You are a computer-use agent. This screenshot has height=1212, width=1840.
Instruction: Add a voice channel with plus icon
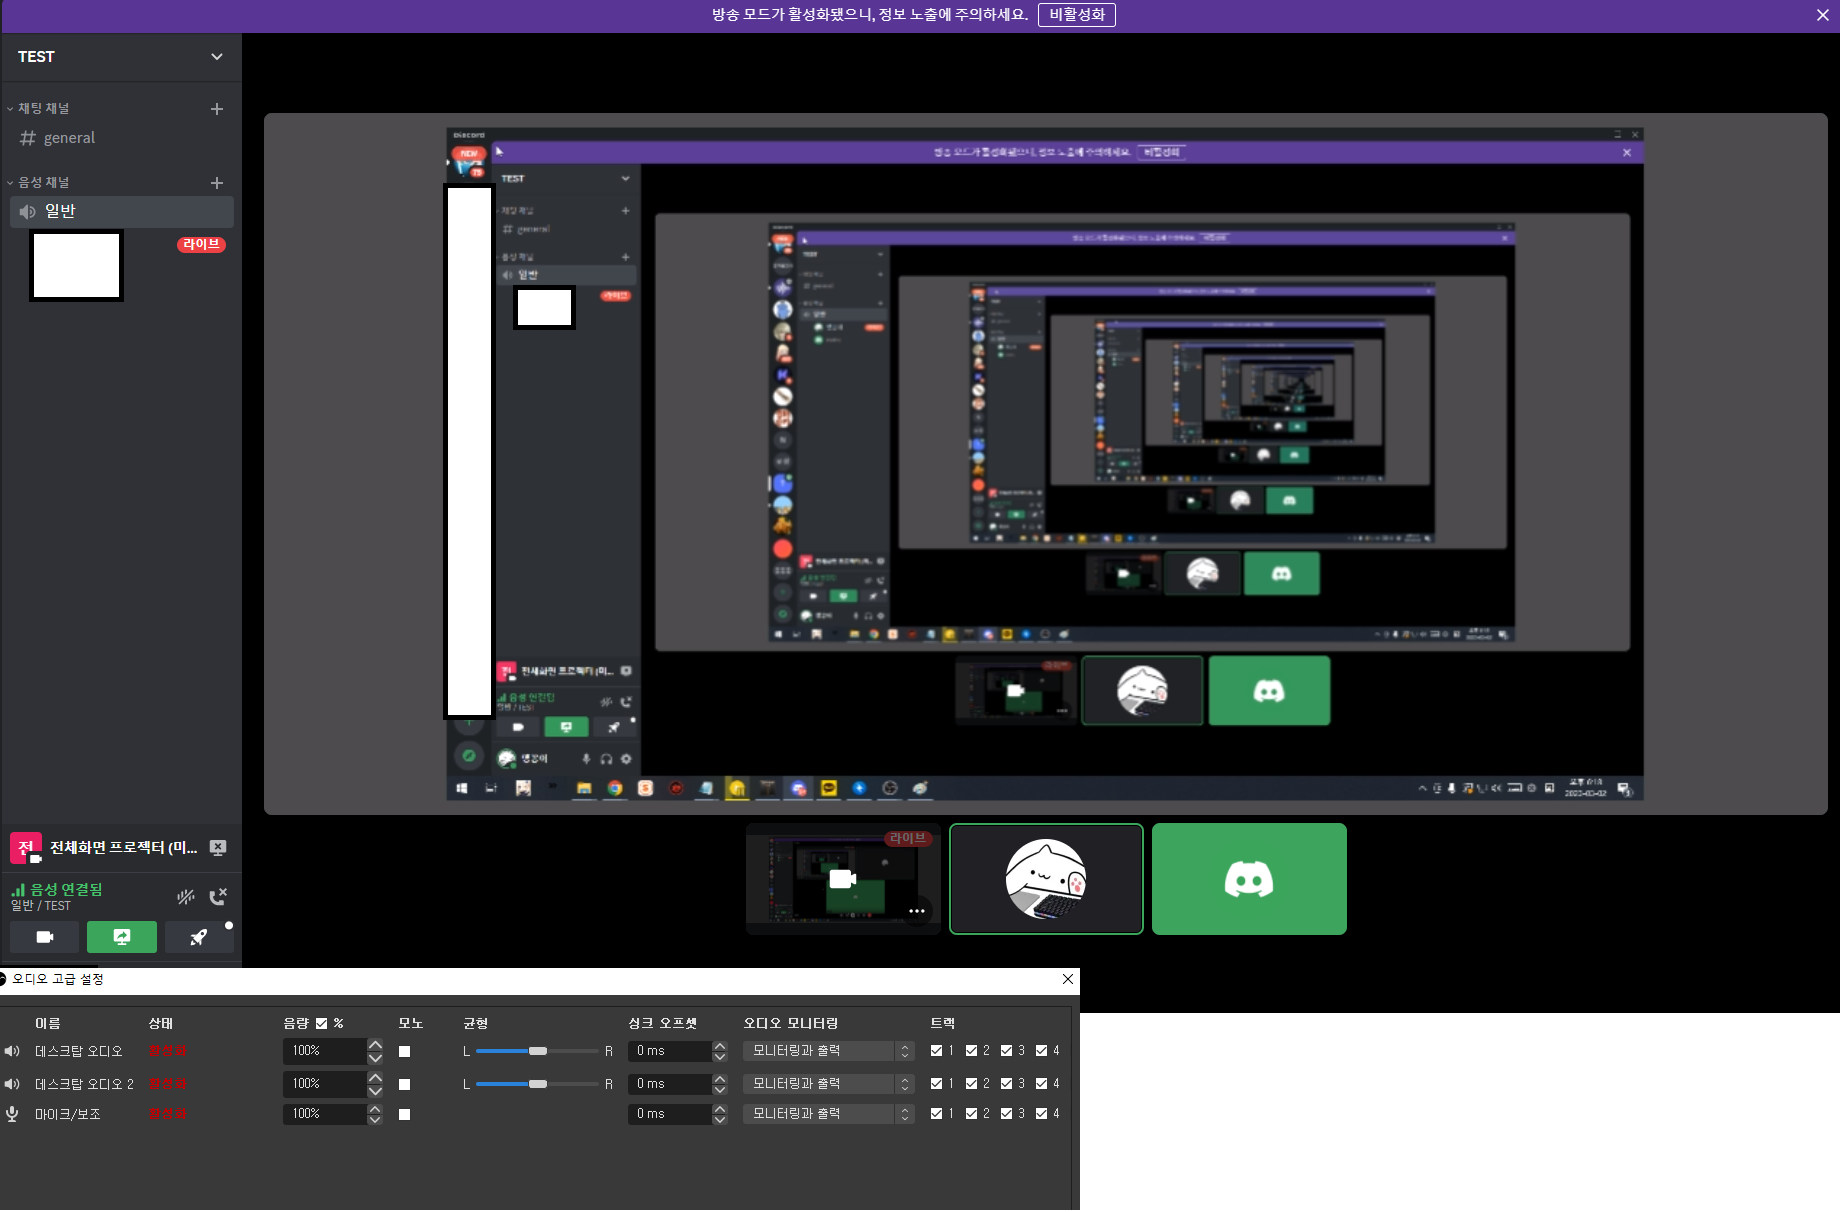pos(217,183)
